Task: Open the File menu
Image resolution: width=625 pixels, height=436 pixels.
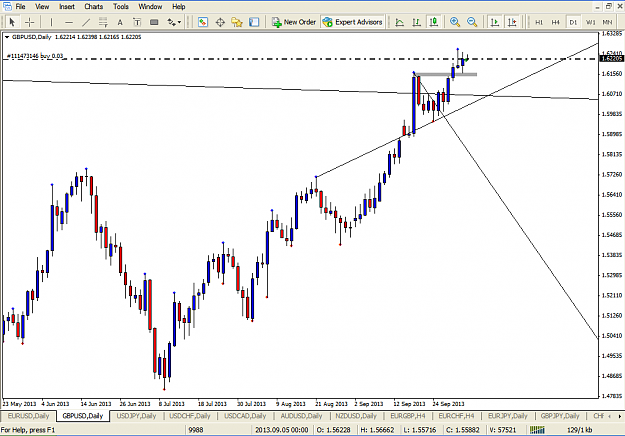Action: tap(20, 6)
